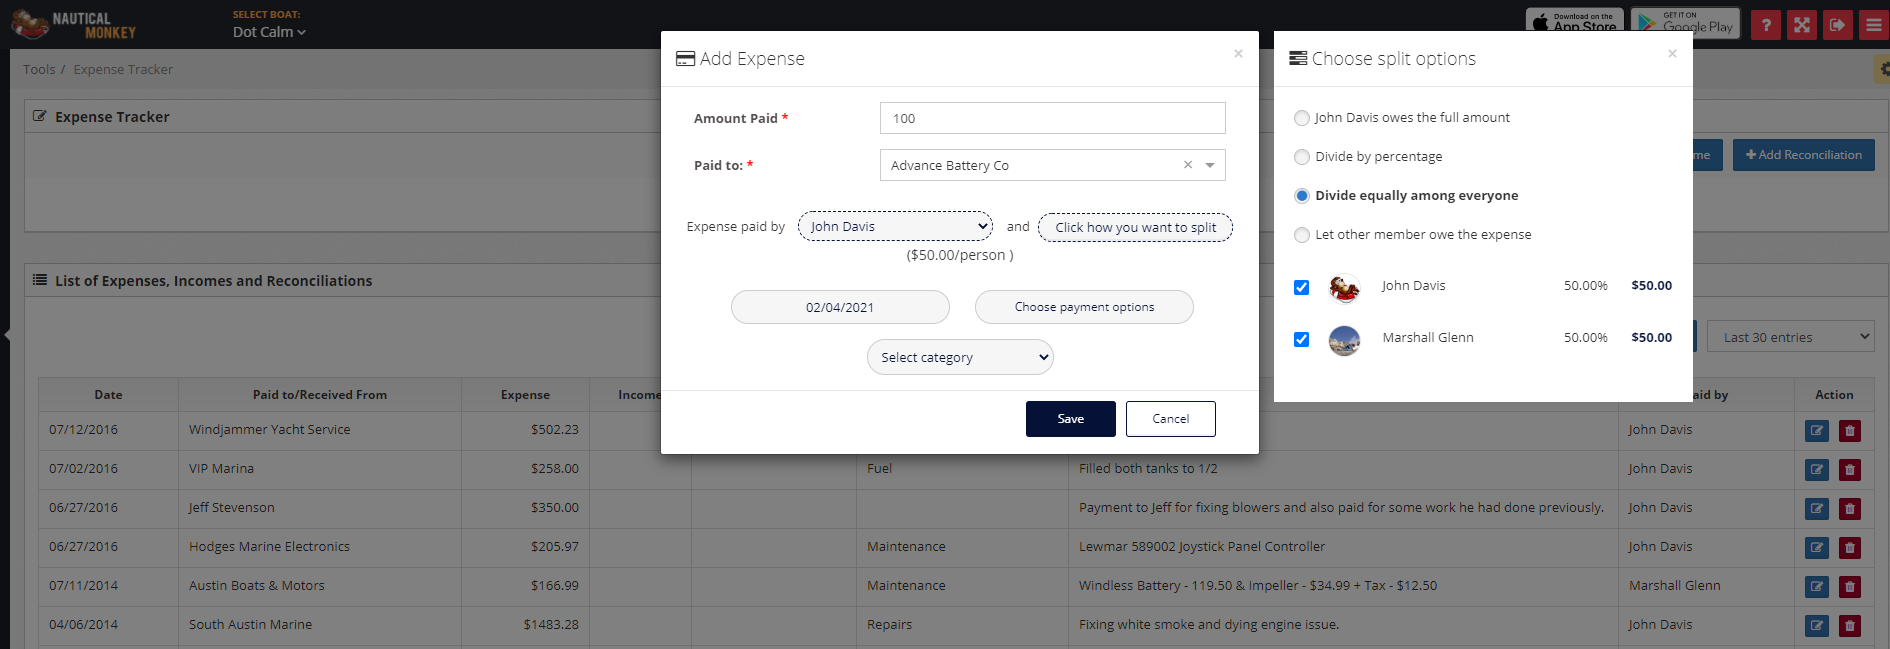1890x649 pixels.
Task: Delete the VIP Marina expense entry
Action: coord(1850,470)
